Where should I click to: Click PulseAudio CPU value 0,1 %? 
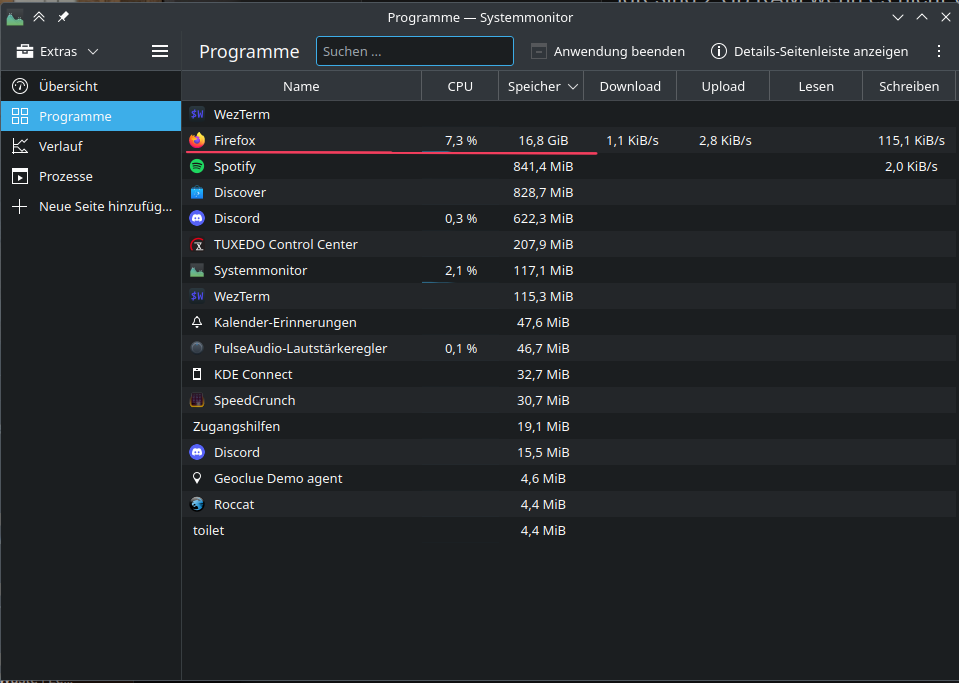pyautogui.click(x=461, y=348)
